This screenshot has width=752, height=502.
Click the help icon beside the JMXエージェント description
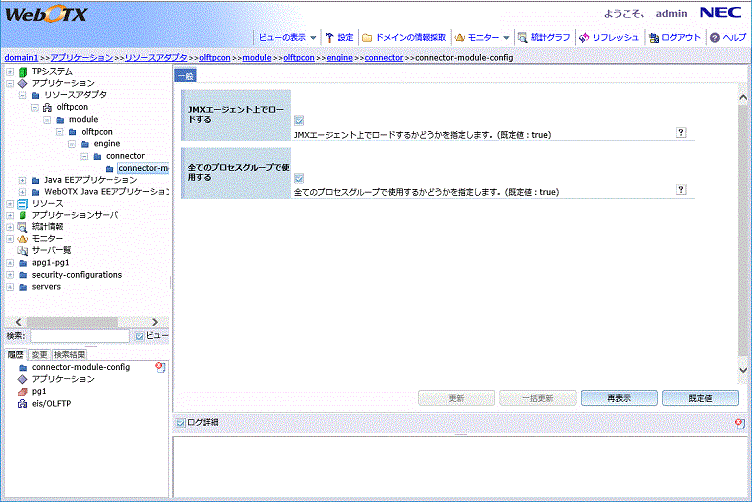pyautogui.click(x=681, y=132)
